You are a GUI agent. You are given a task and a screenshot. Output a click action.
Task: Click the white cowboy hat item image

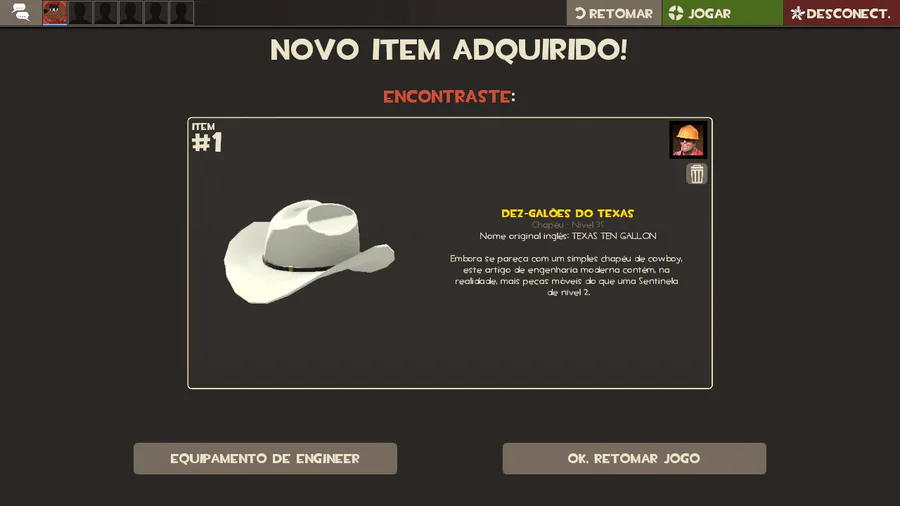309,251
